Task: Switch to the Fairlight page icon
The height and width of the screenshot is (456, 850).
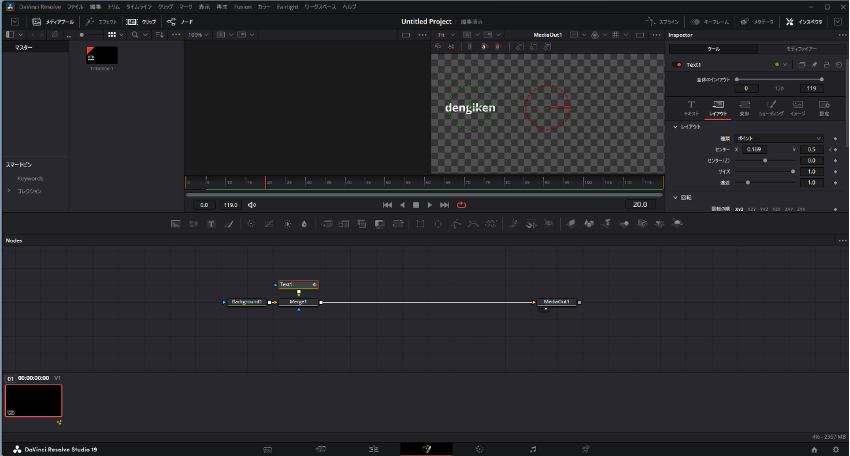Action: pos(533,450)
